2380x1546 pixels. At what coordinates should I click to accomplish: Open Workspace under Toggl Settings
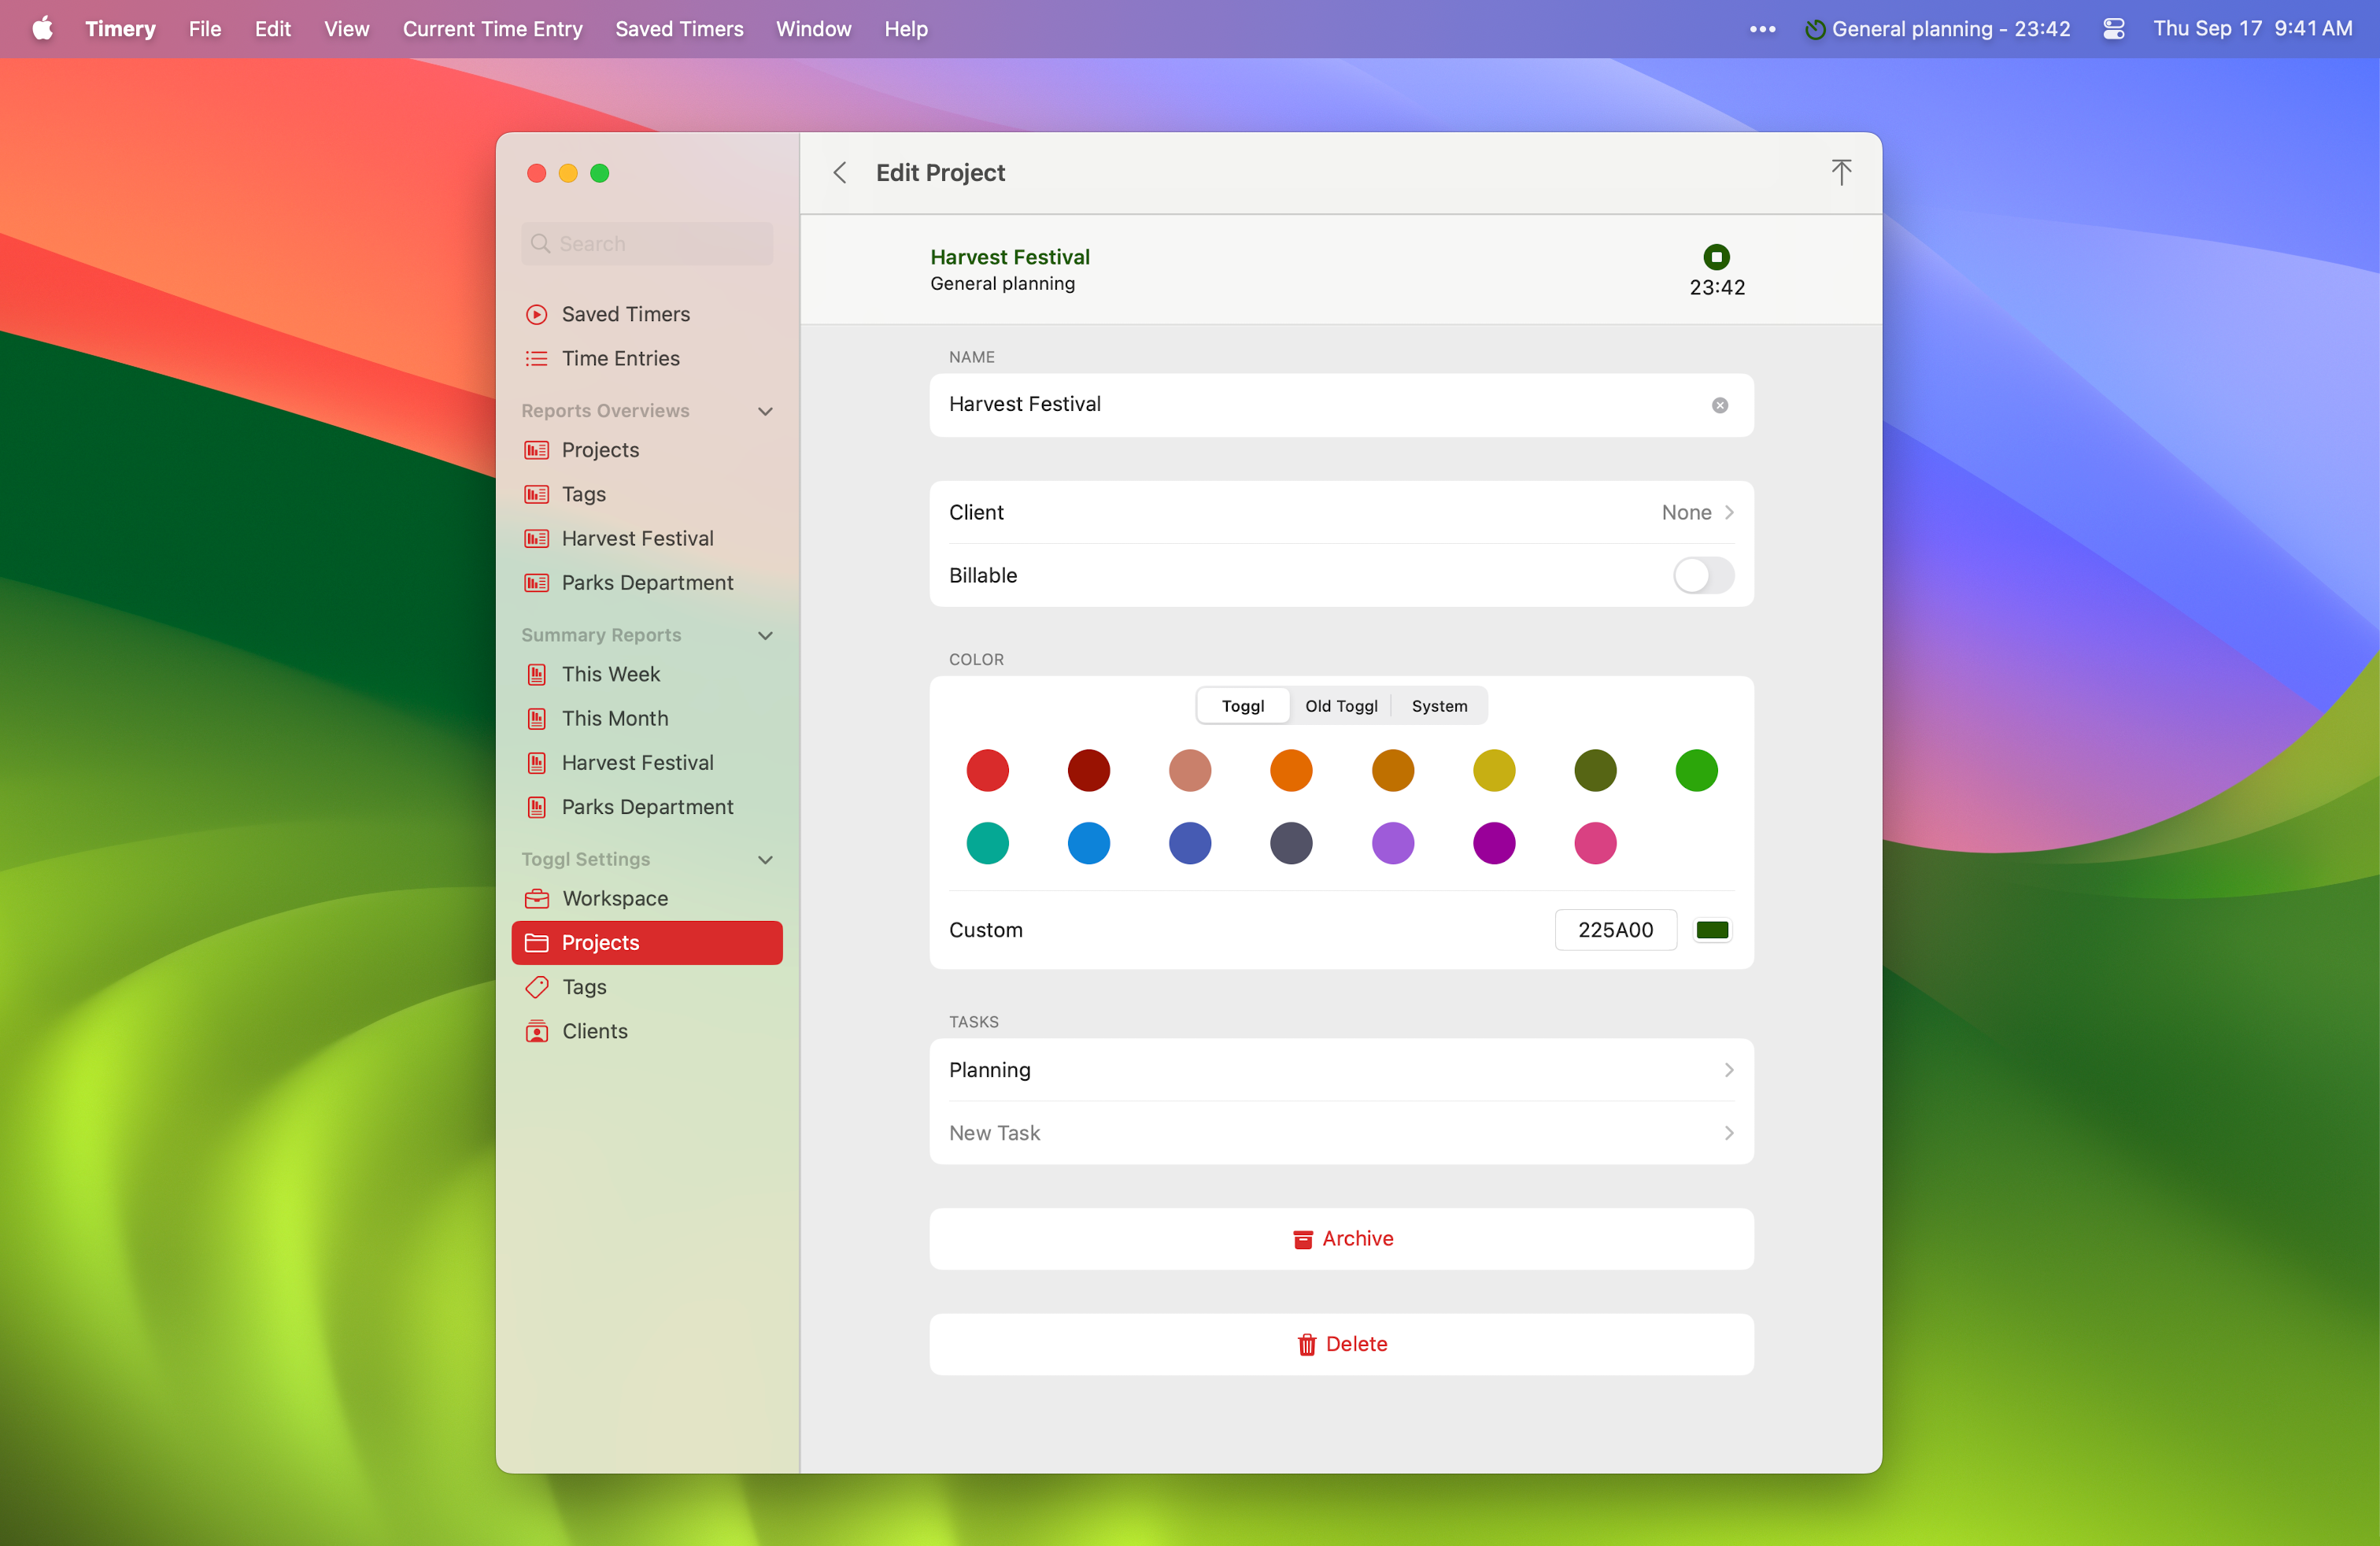tap(646, 898)
